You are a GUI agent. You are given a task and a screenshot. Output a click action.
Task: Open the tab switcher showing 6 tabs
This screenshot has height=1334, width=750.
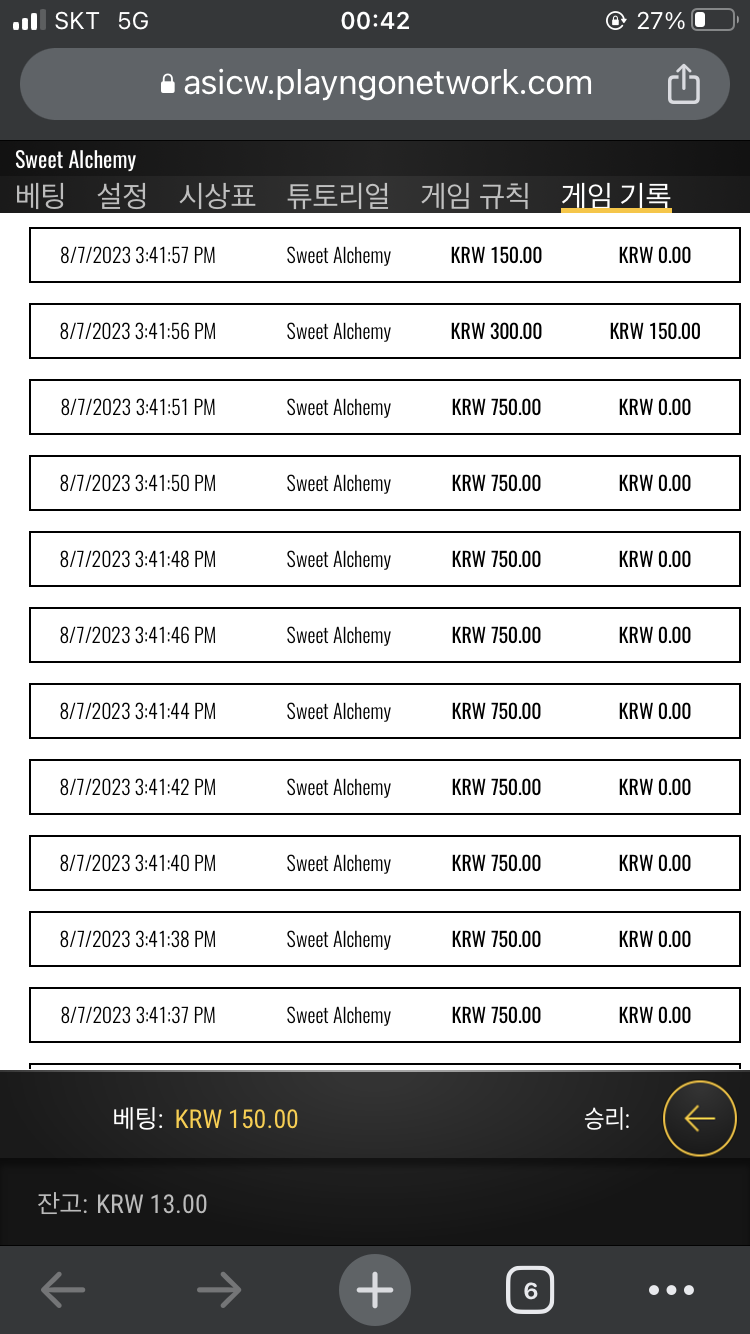coord(530,1290)
